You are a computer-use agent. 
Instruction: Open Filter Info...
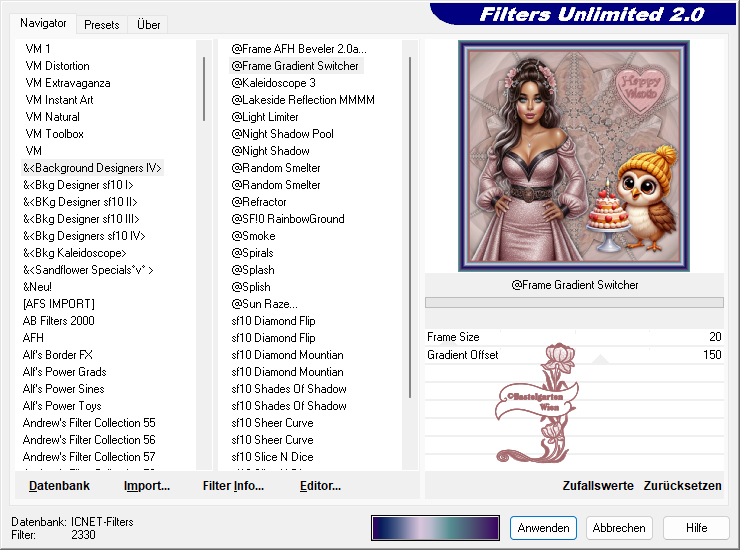coord(233,486)
